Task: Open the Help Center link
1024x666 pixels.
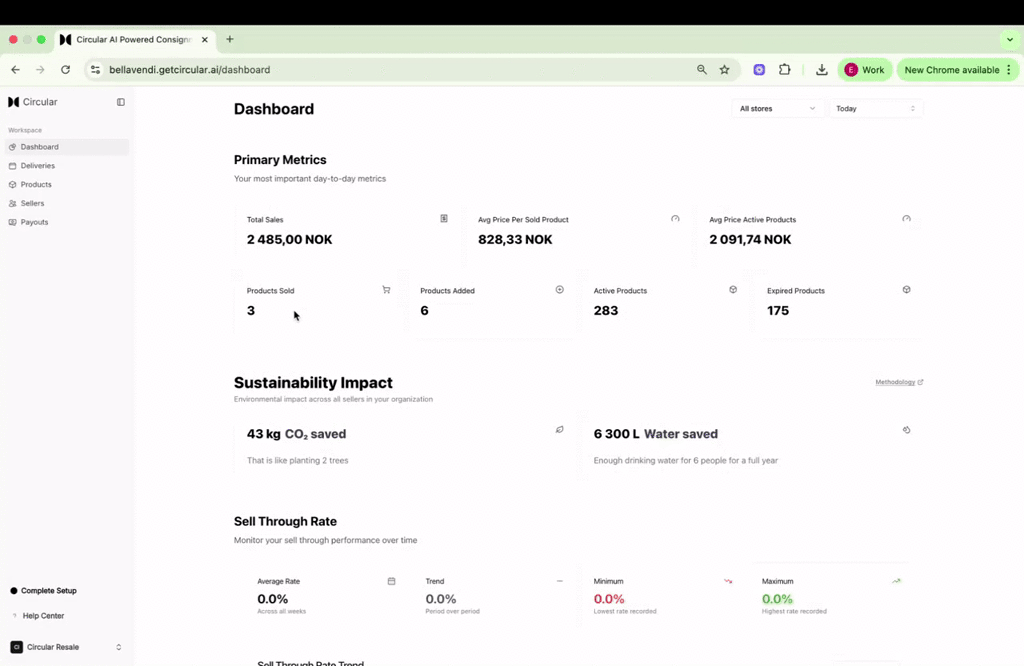Action: 38,616
